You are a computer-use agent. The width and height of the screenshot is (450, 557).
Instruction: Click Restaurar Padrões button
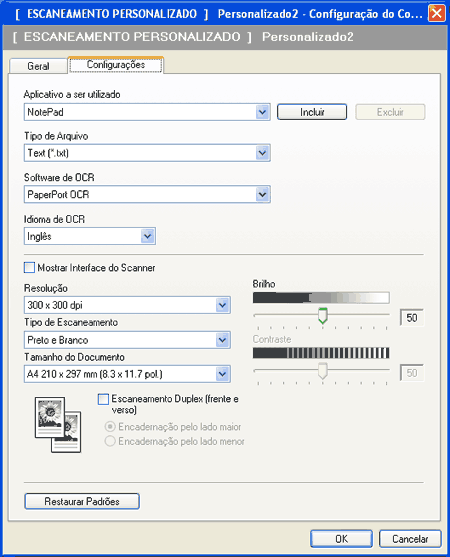tap(82, 501)
